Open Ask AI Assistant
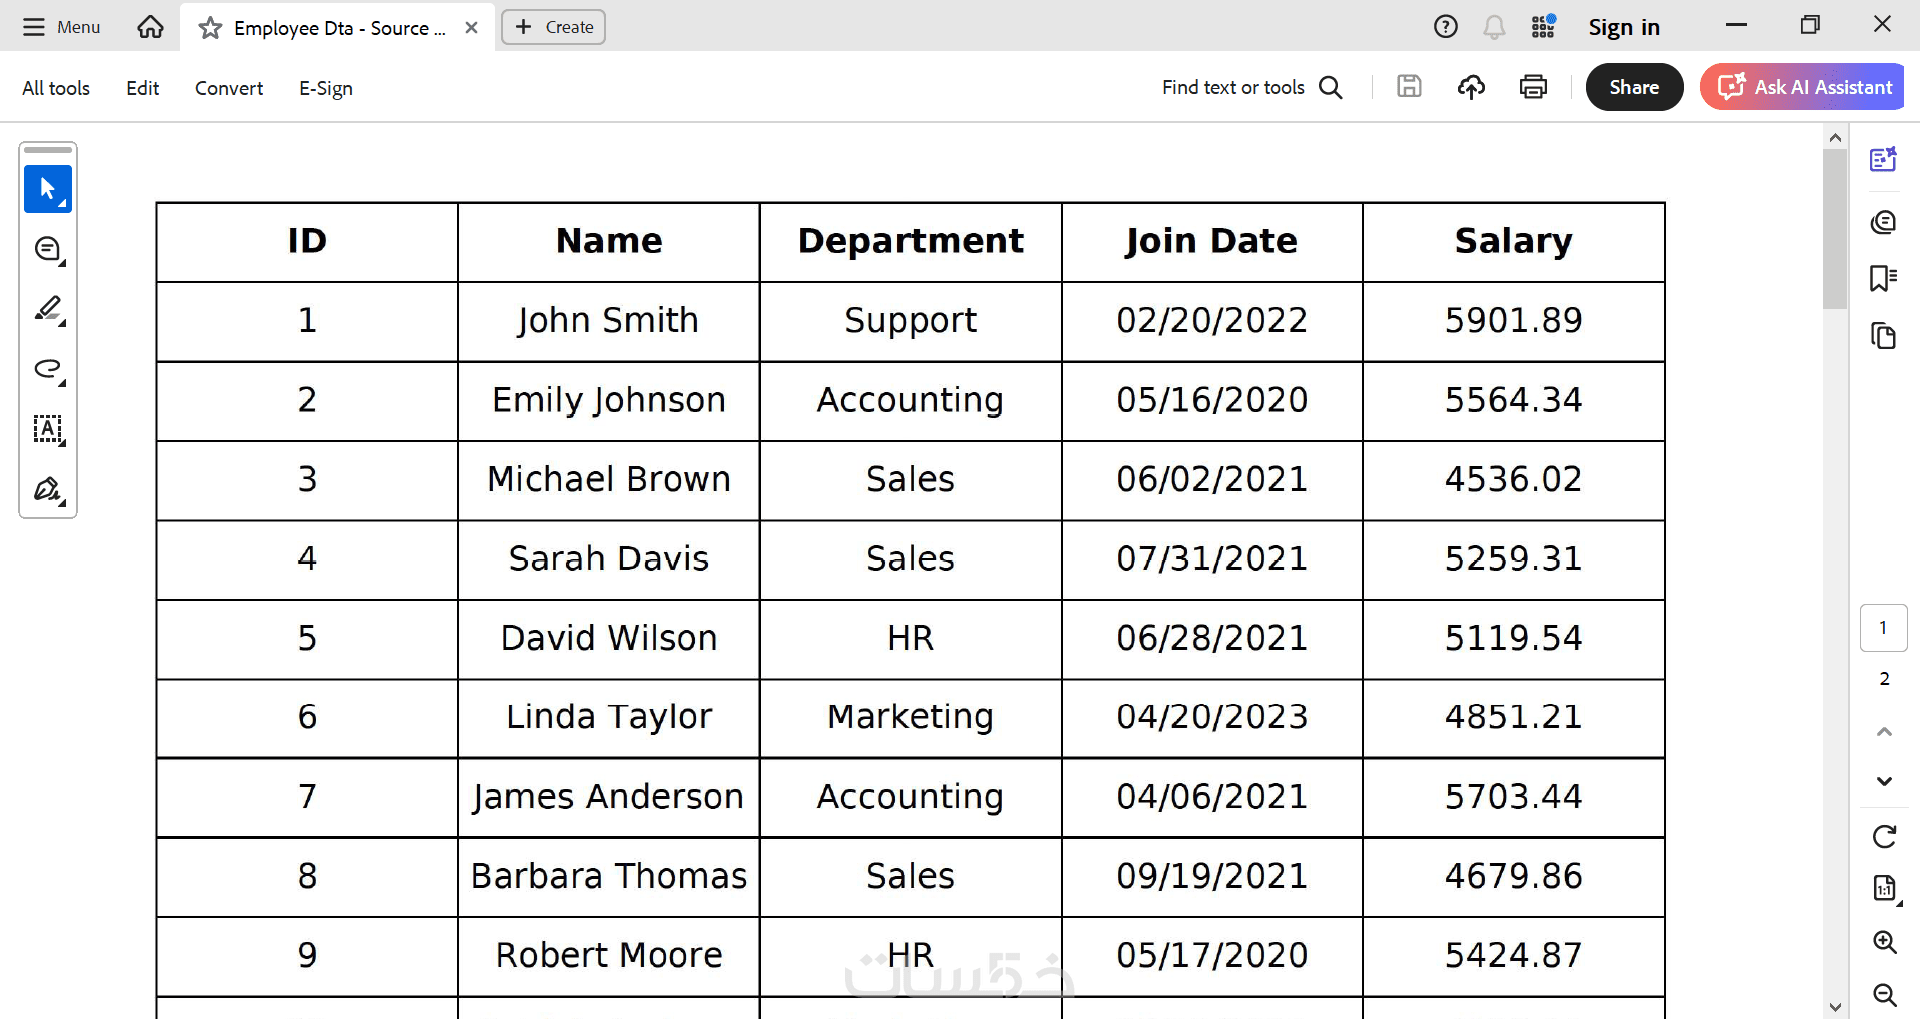 [1804, 87]
